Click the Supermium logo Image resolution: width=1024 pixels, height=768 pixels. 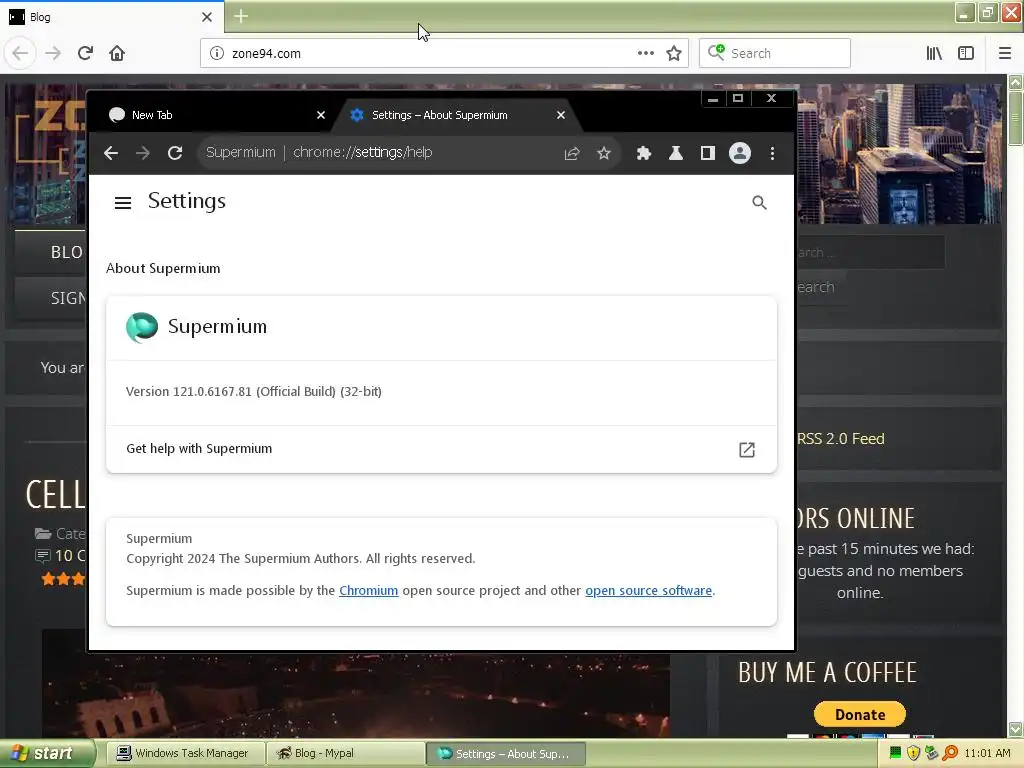[142, 327]
